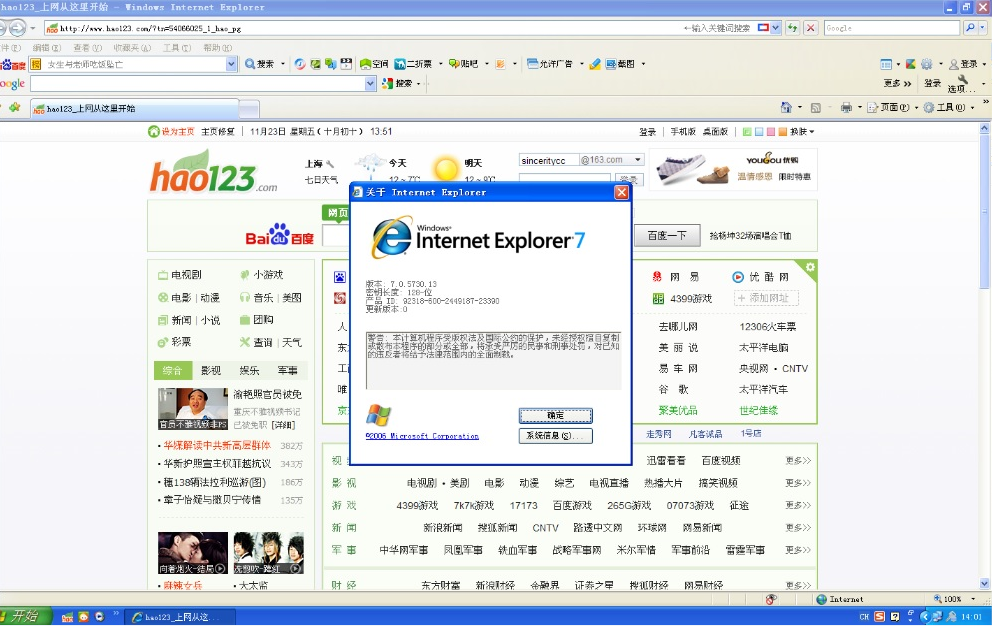The height and width of the screenshot is (626, 992).
Task: Click the 设为主页 home icon on page
Action: click(154, 131)
